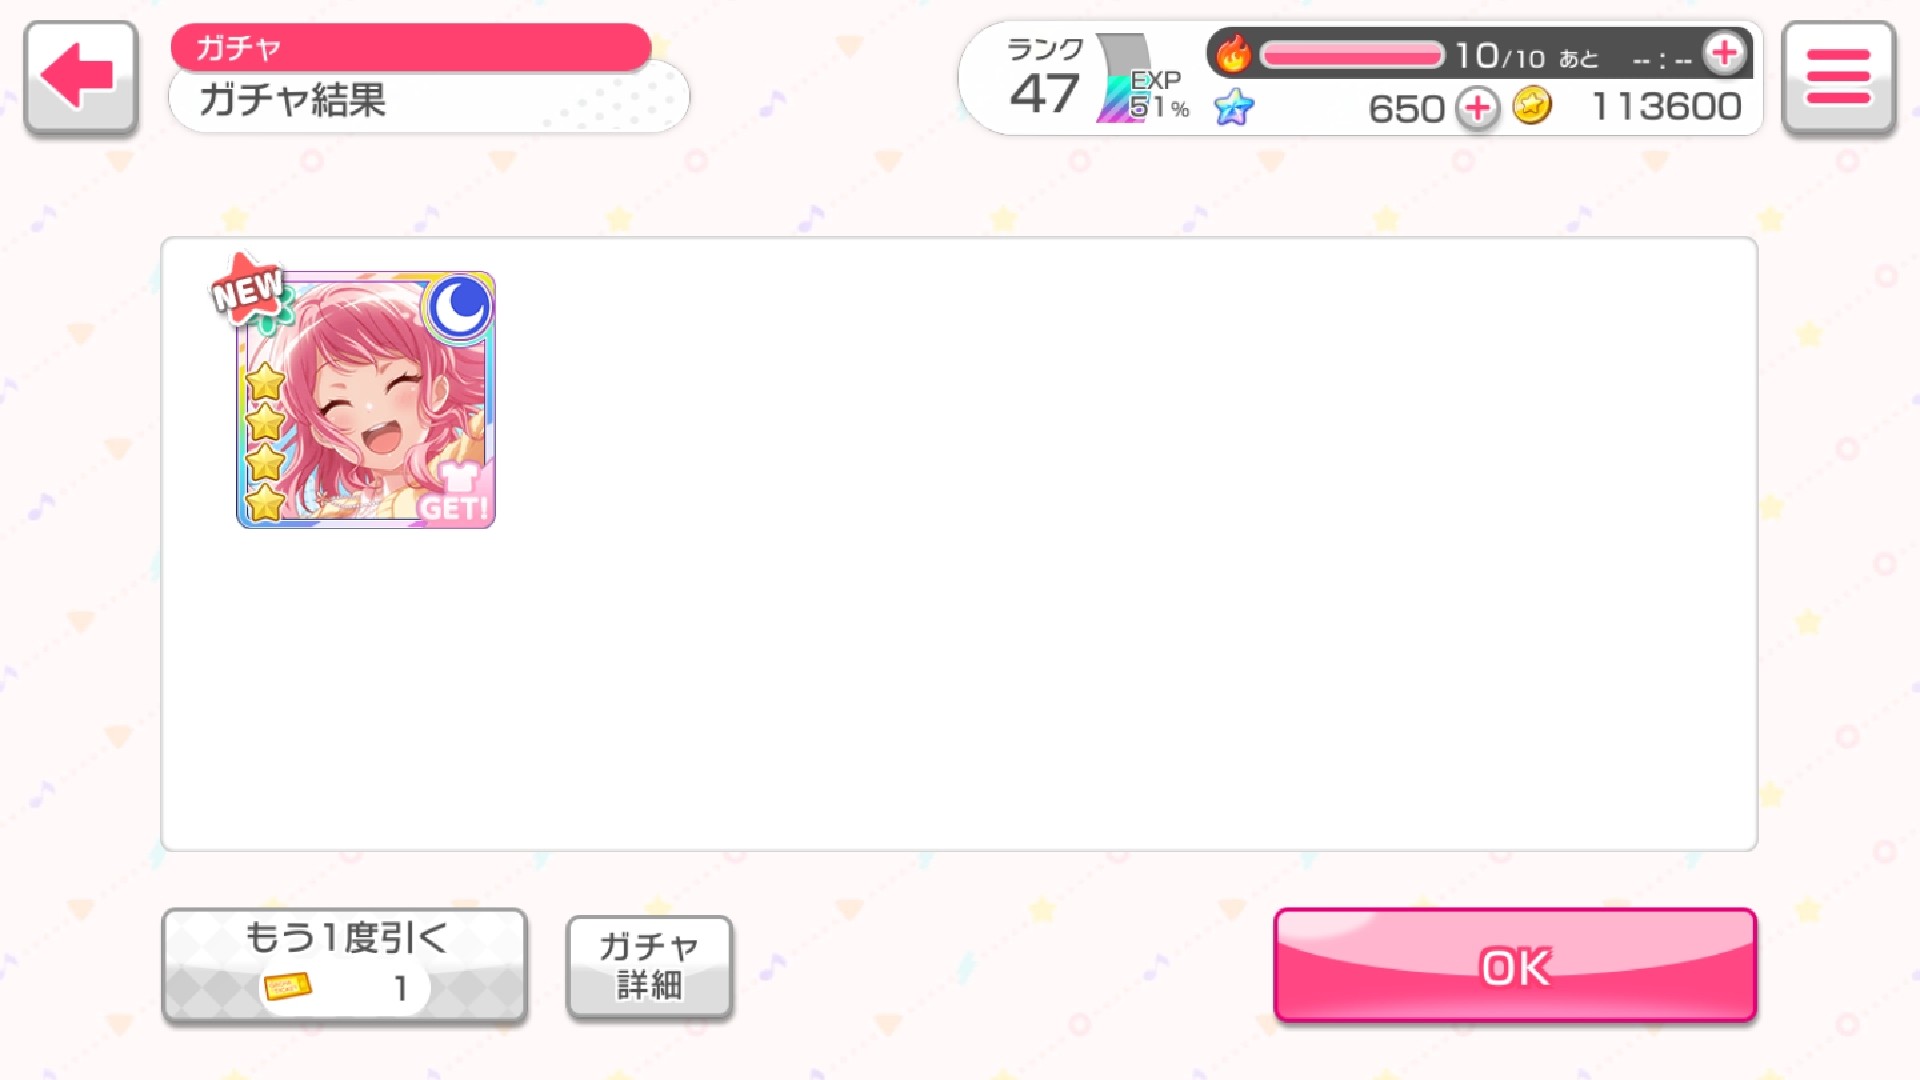Tap the NEW badge on the card

(247, 290)
